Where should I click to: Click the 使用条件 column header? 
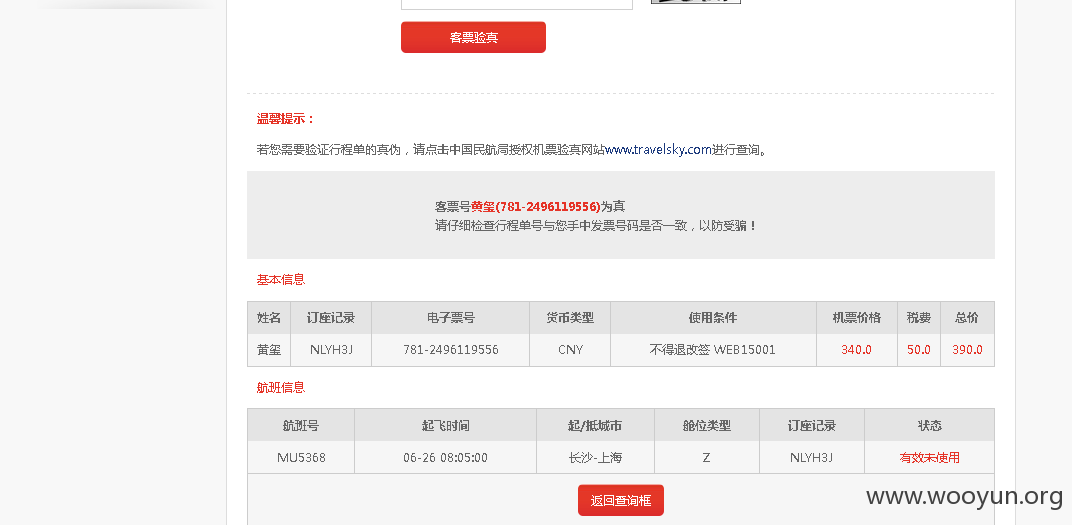click(x=713, y=318)
